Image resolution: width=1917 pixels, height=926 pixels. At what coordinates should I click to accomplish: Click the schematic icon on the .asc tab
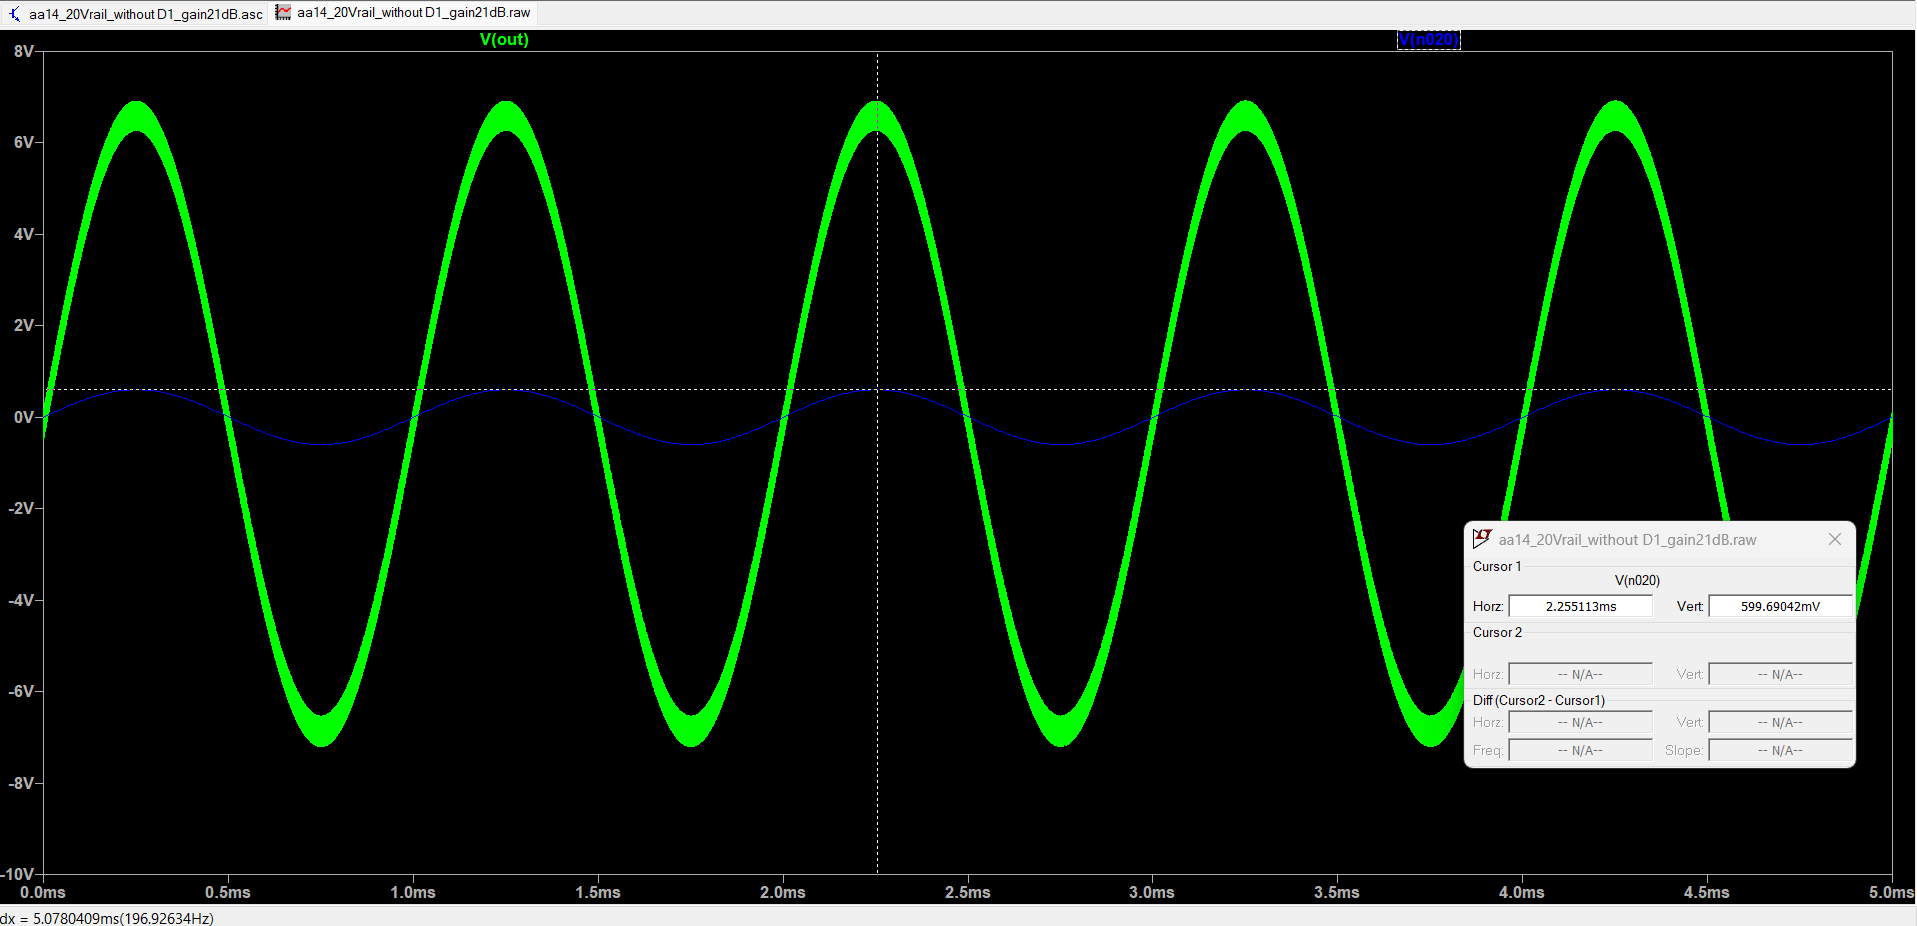click(15, 14)
